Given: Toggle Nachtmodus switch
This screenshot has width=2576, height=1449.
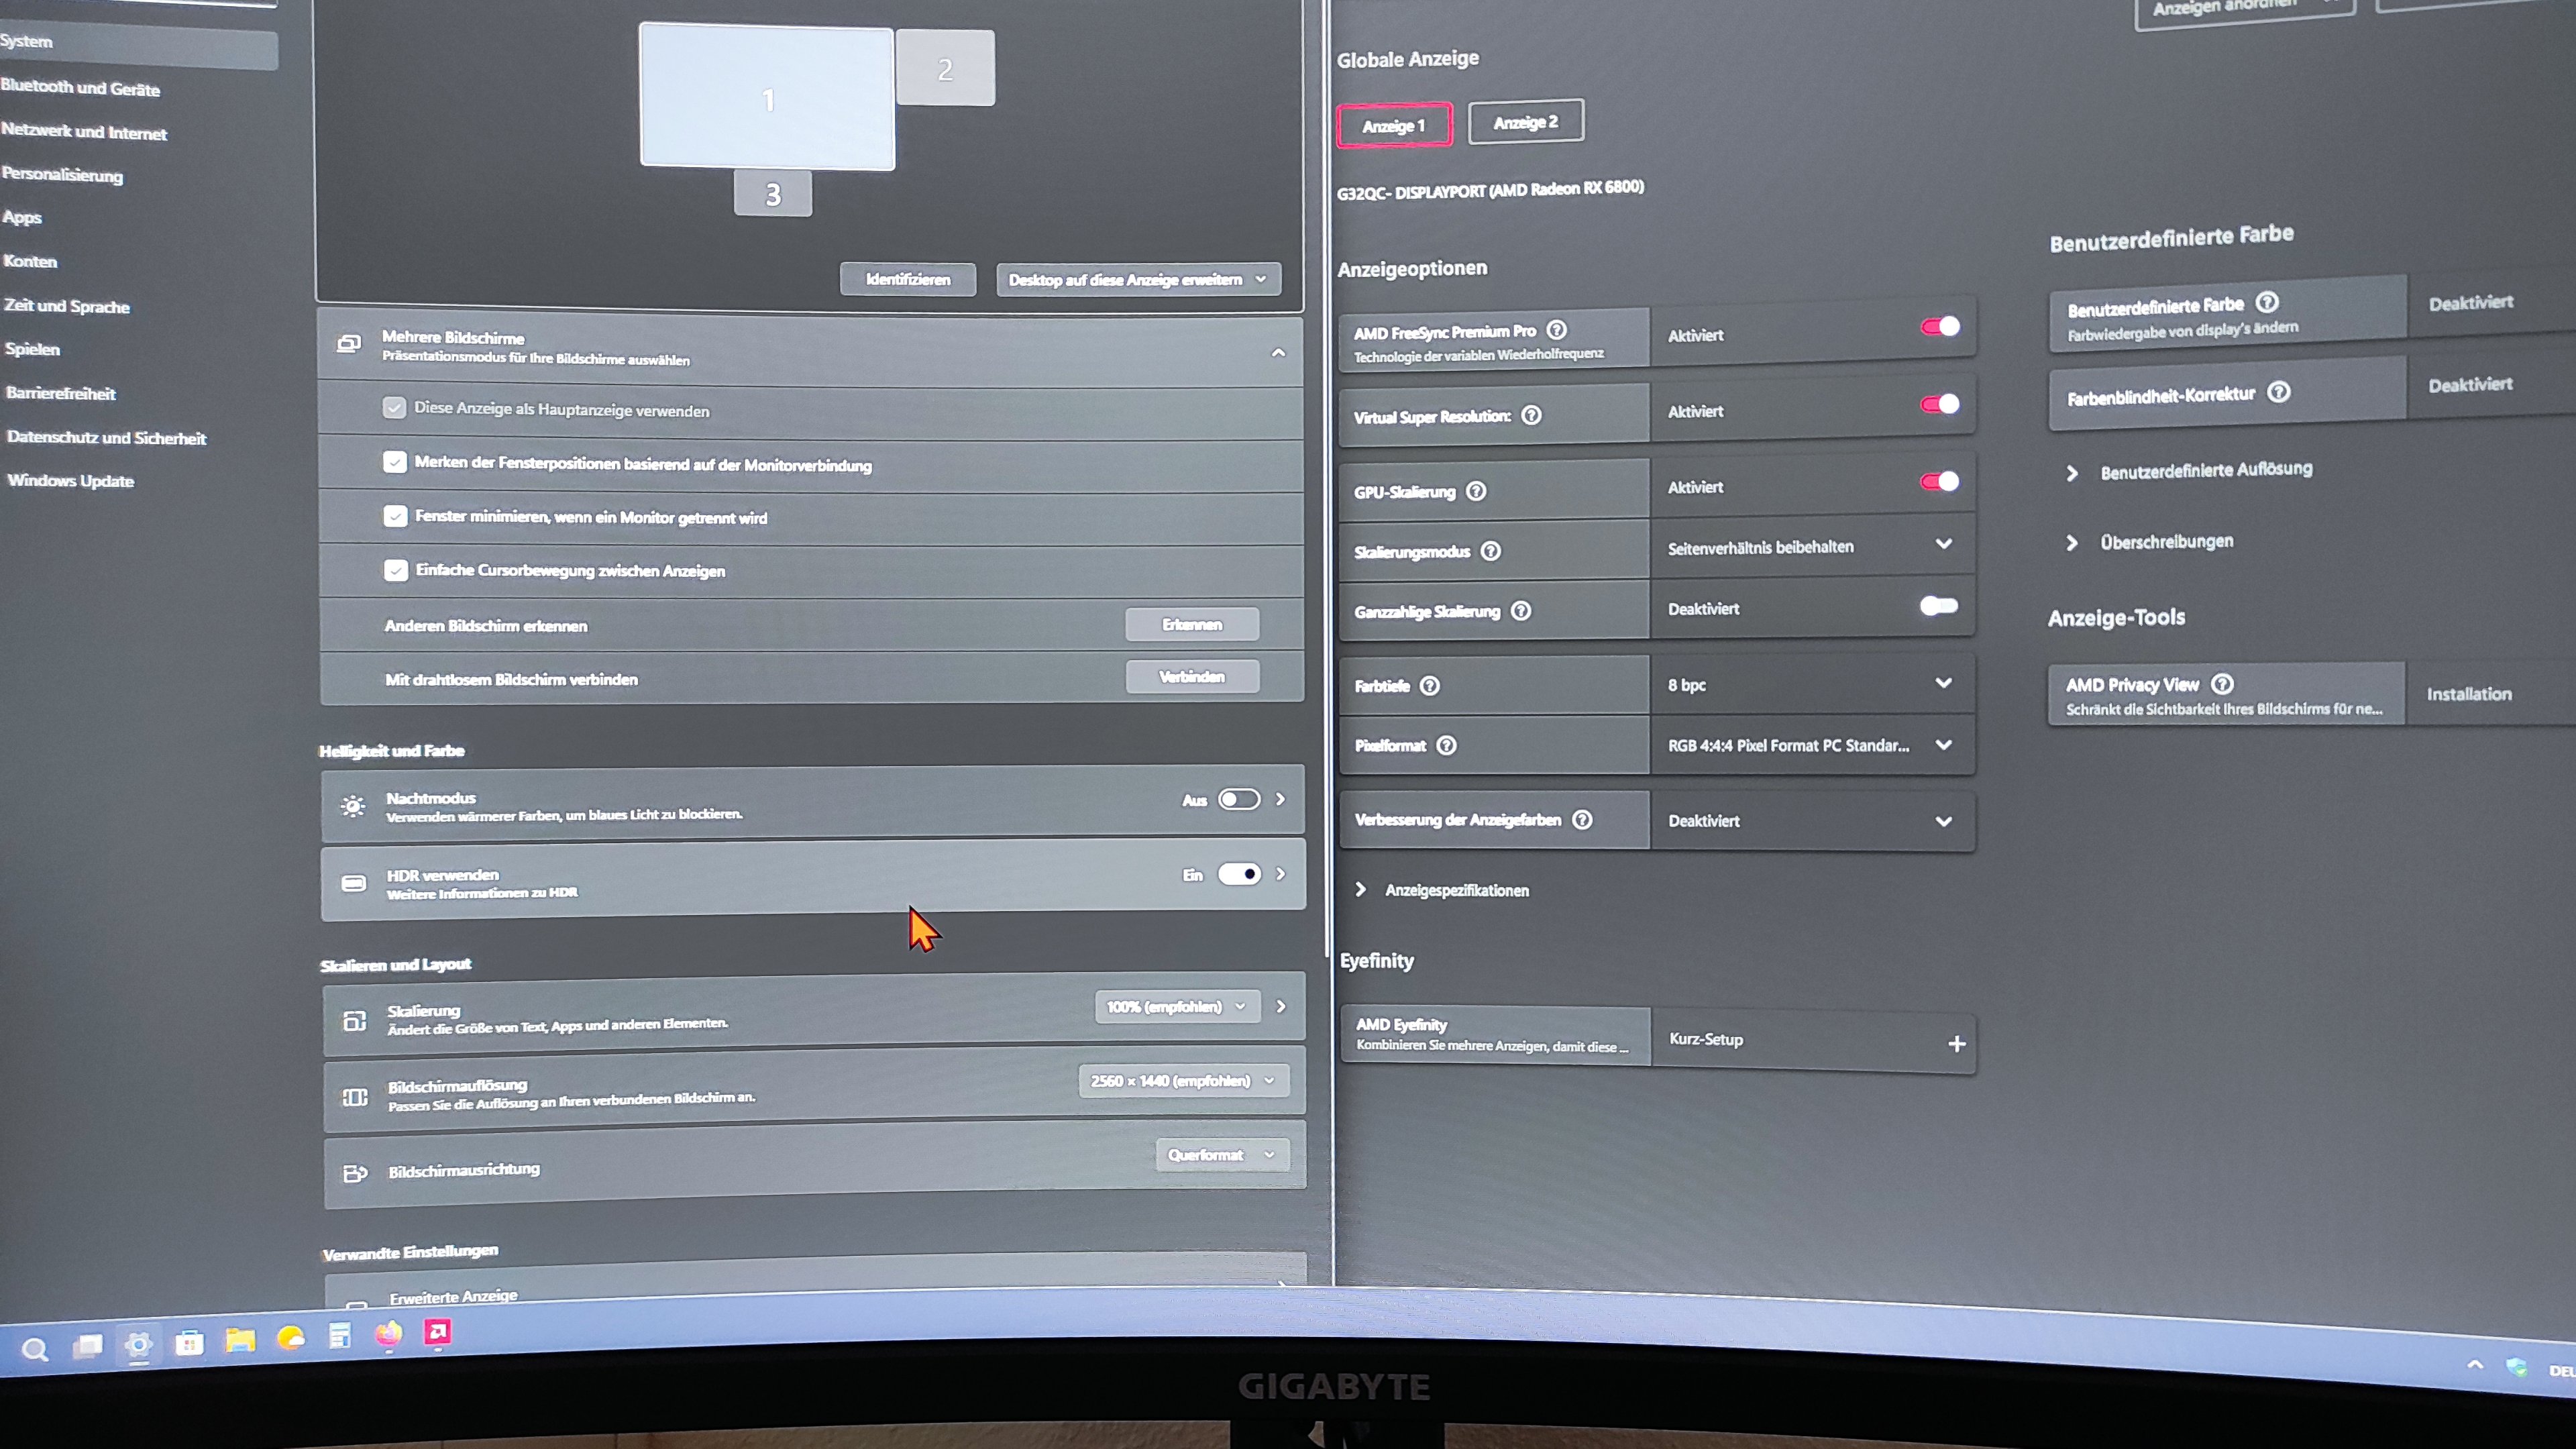Looking at the screenshot, I should coord(1239,799).
